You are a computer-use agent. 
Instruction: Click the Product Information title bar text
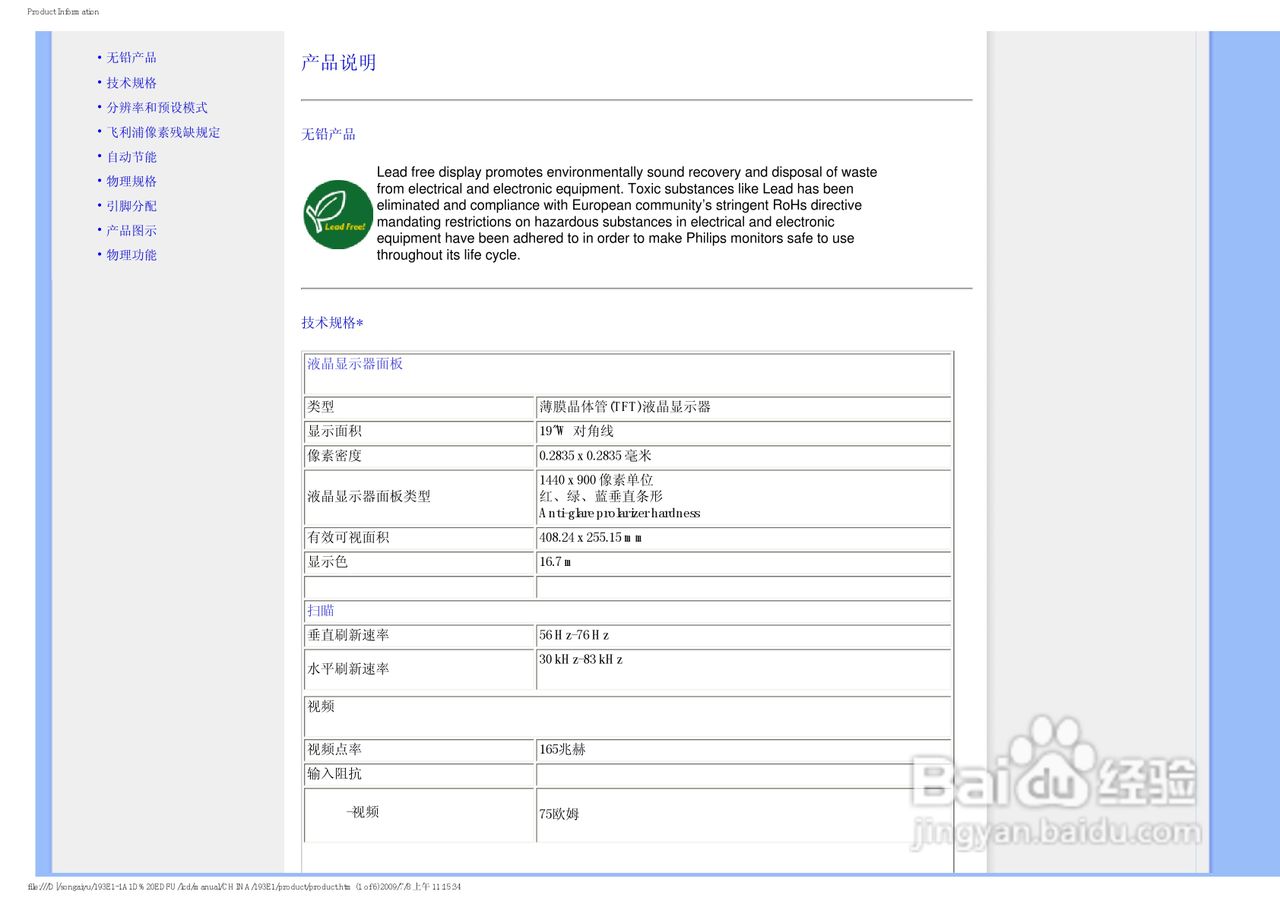click(x=62, y=11)
